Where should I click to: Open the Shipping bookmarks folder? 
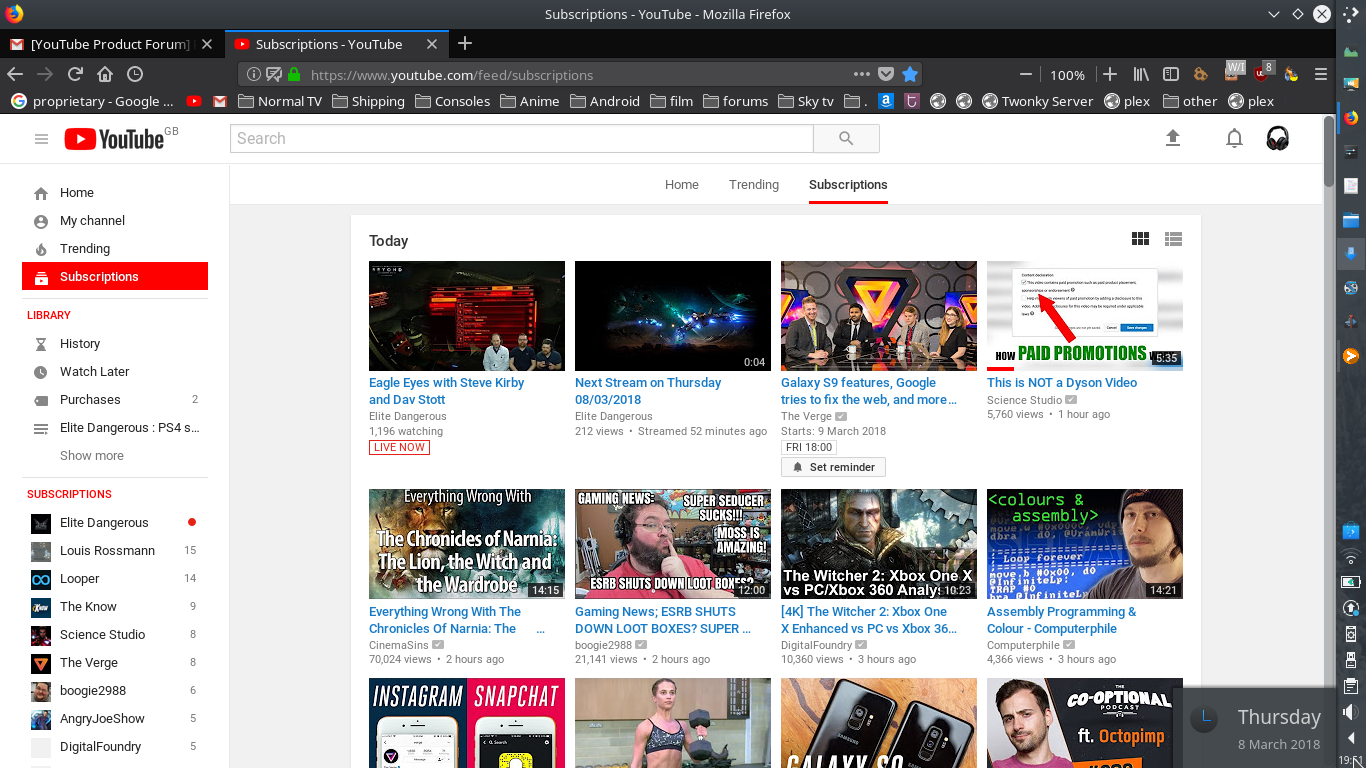(368, 101)
